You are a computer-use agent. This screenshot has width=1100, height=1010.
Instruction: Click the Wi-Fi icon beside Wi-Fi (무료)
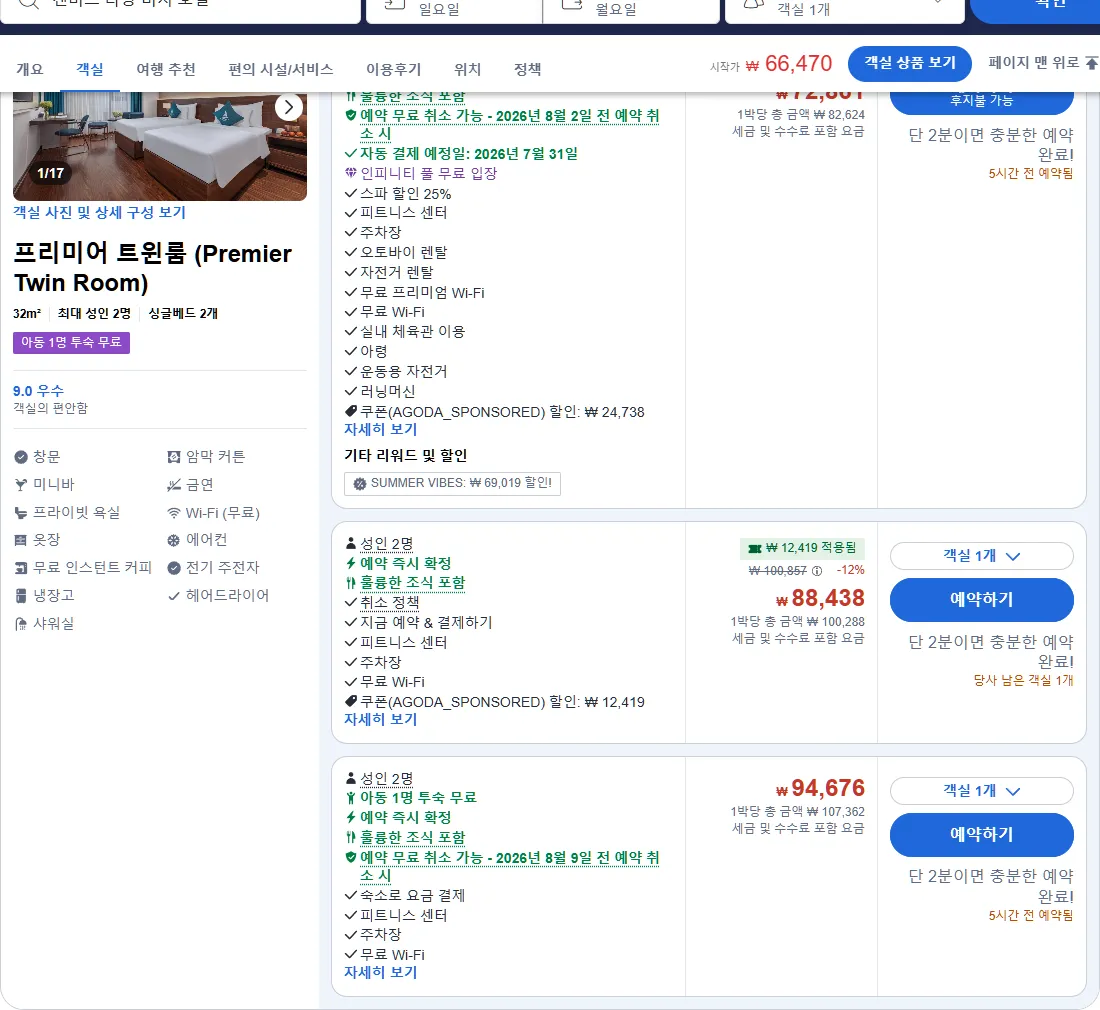[x=174, y=513]
